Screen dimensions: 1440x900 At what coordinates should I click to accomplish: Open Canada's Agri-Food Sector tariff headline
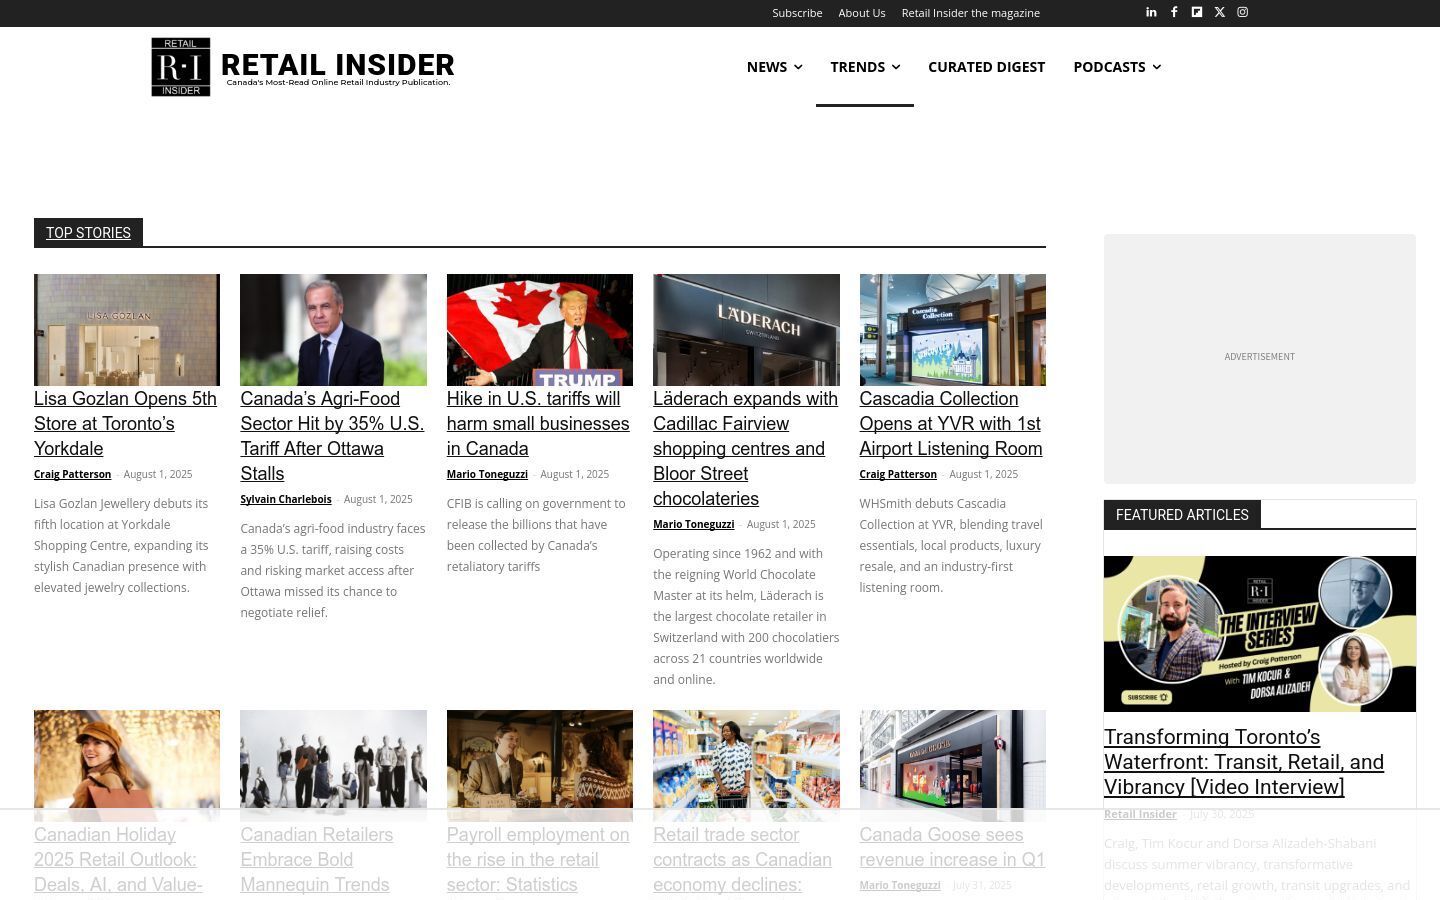point(333,436)
